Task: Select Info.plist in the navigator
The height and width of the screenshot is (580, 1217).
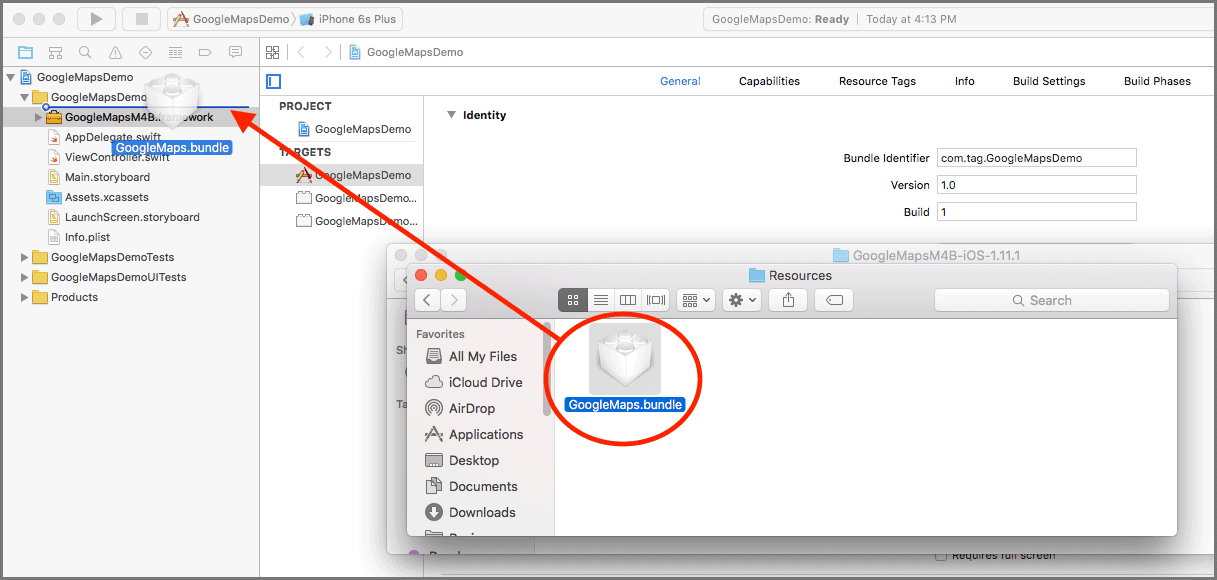Action: 87,237
